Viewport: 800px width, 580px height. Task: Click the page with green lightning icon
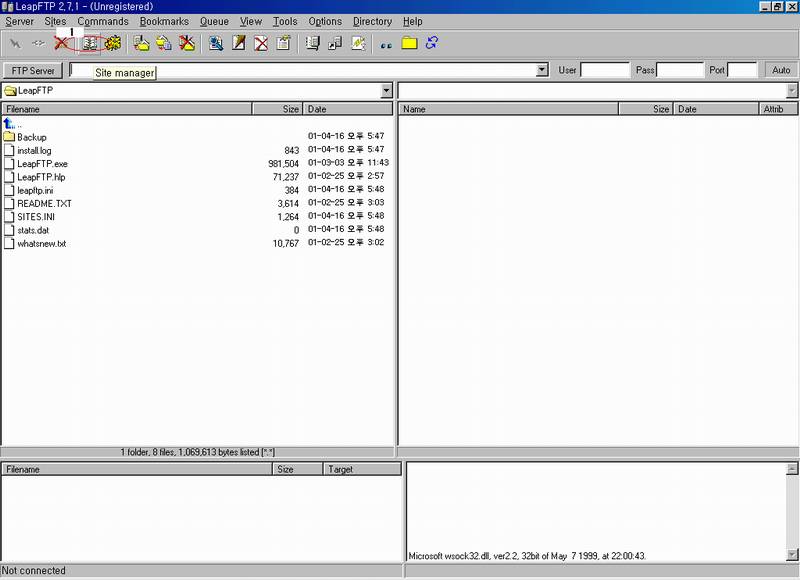point(358,43)
